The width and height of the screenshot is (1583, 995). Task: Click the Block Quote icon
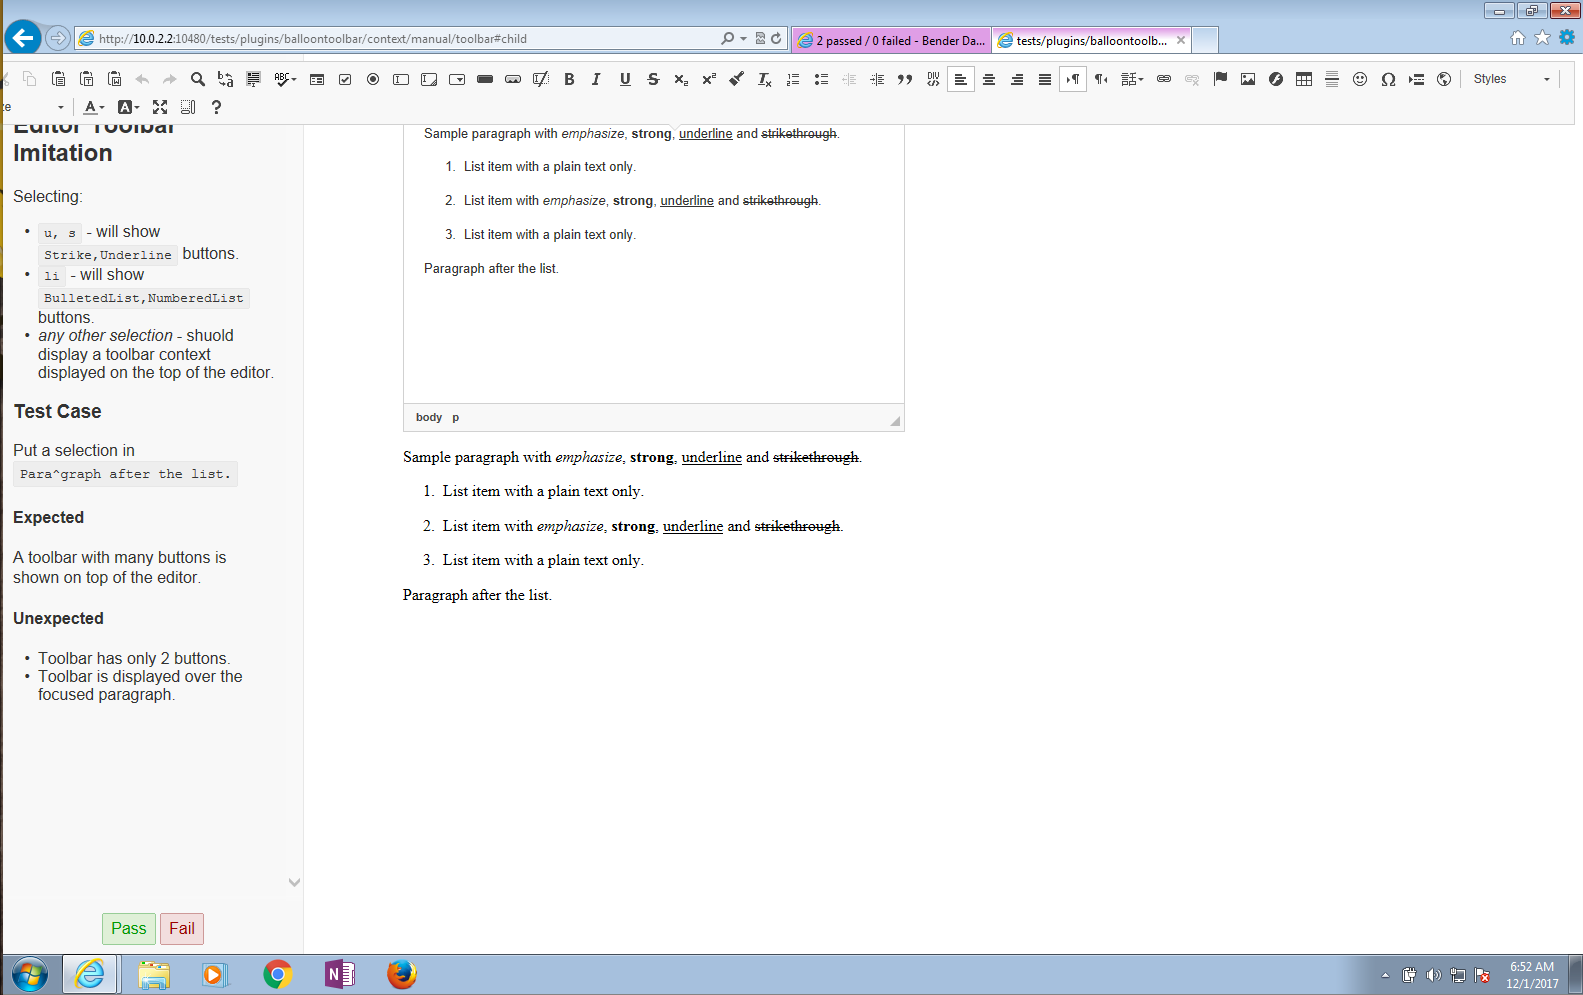905,79
